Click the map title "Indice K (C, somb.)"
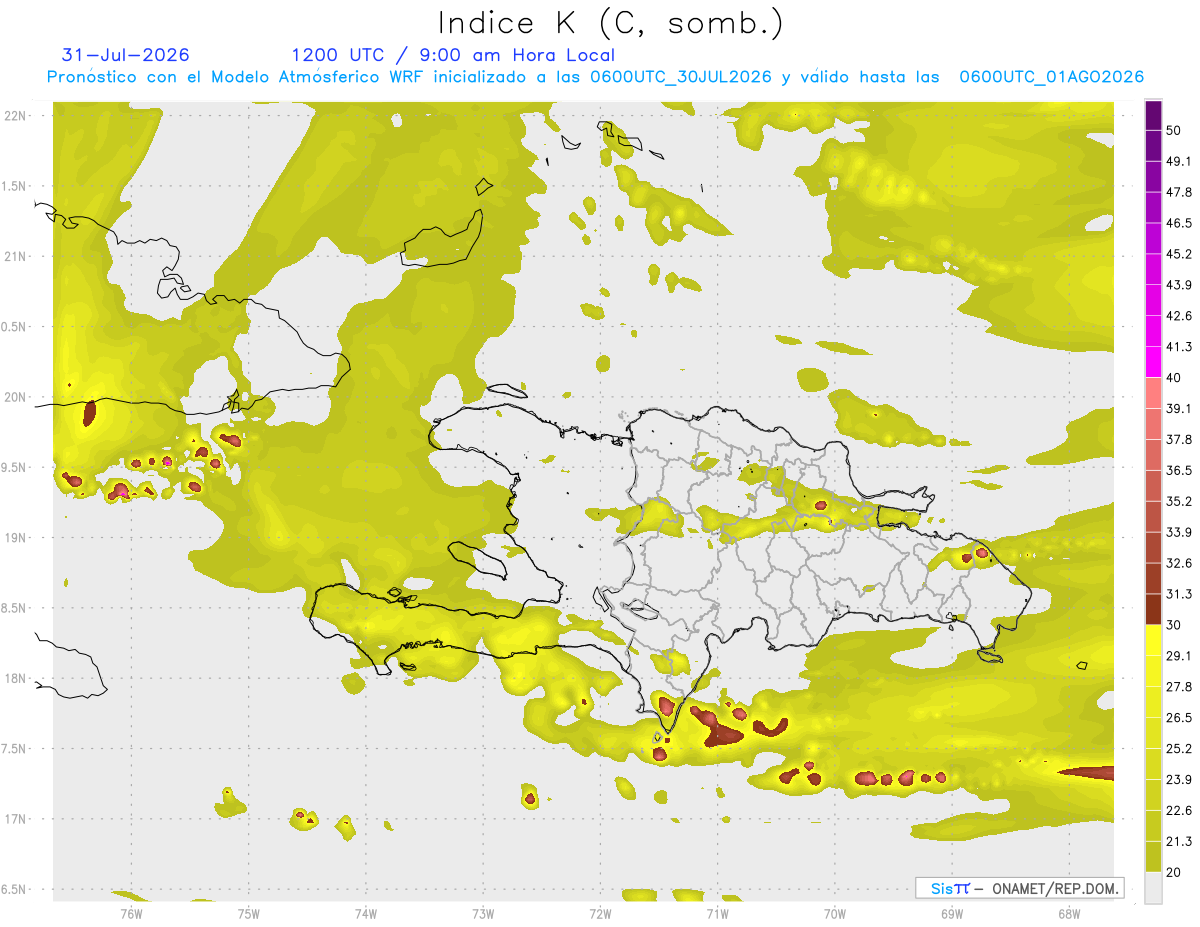 [610, 23]
